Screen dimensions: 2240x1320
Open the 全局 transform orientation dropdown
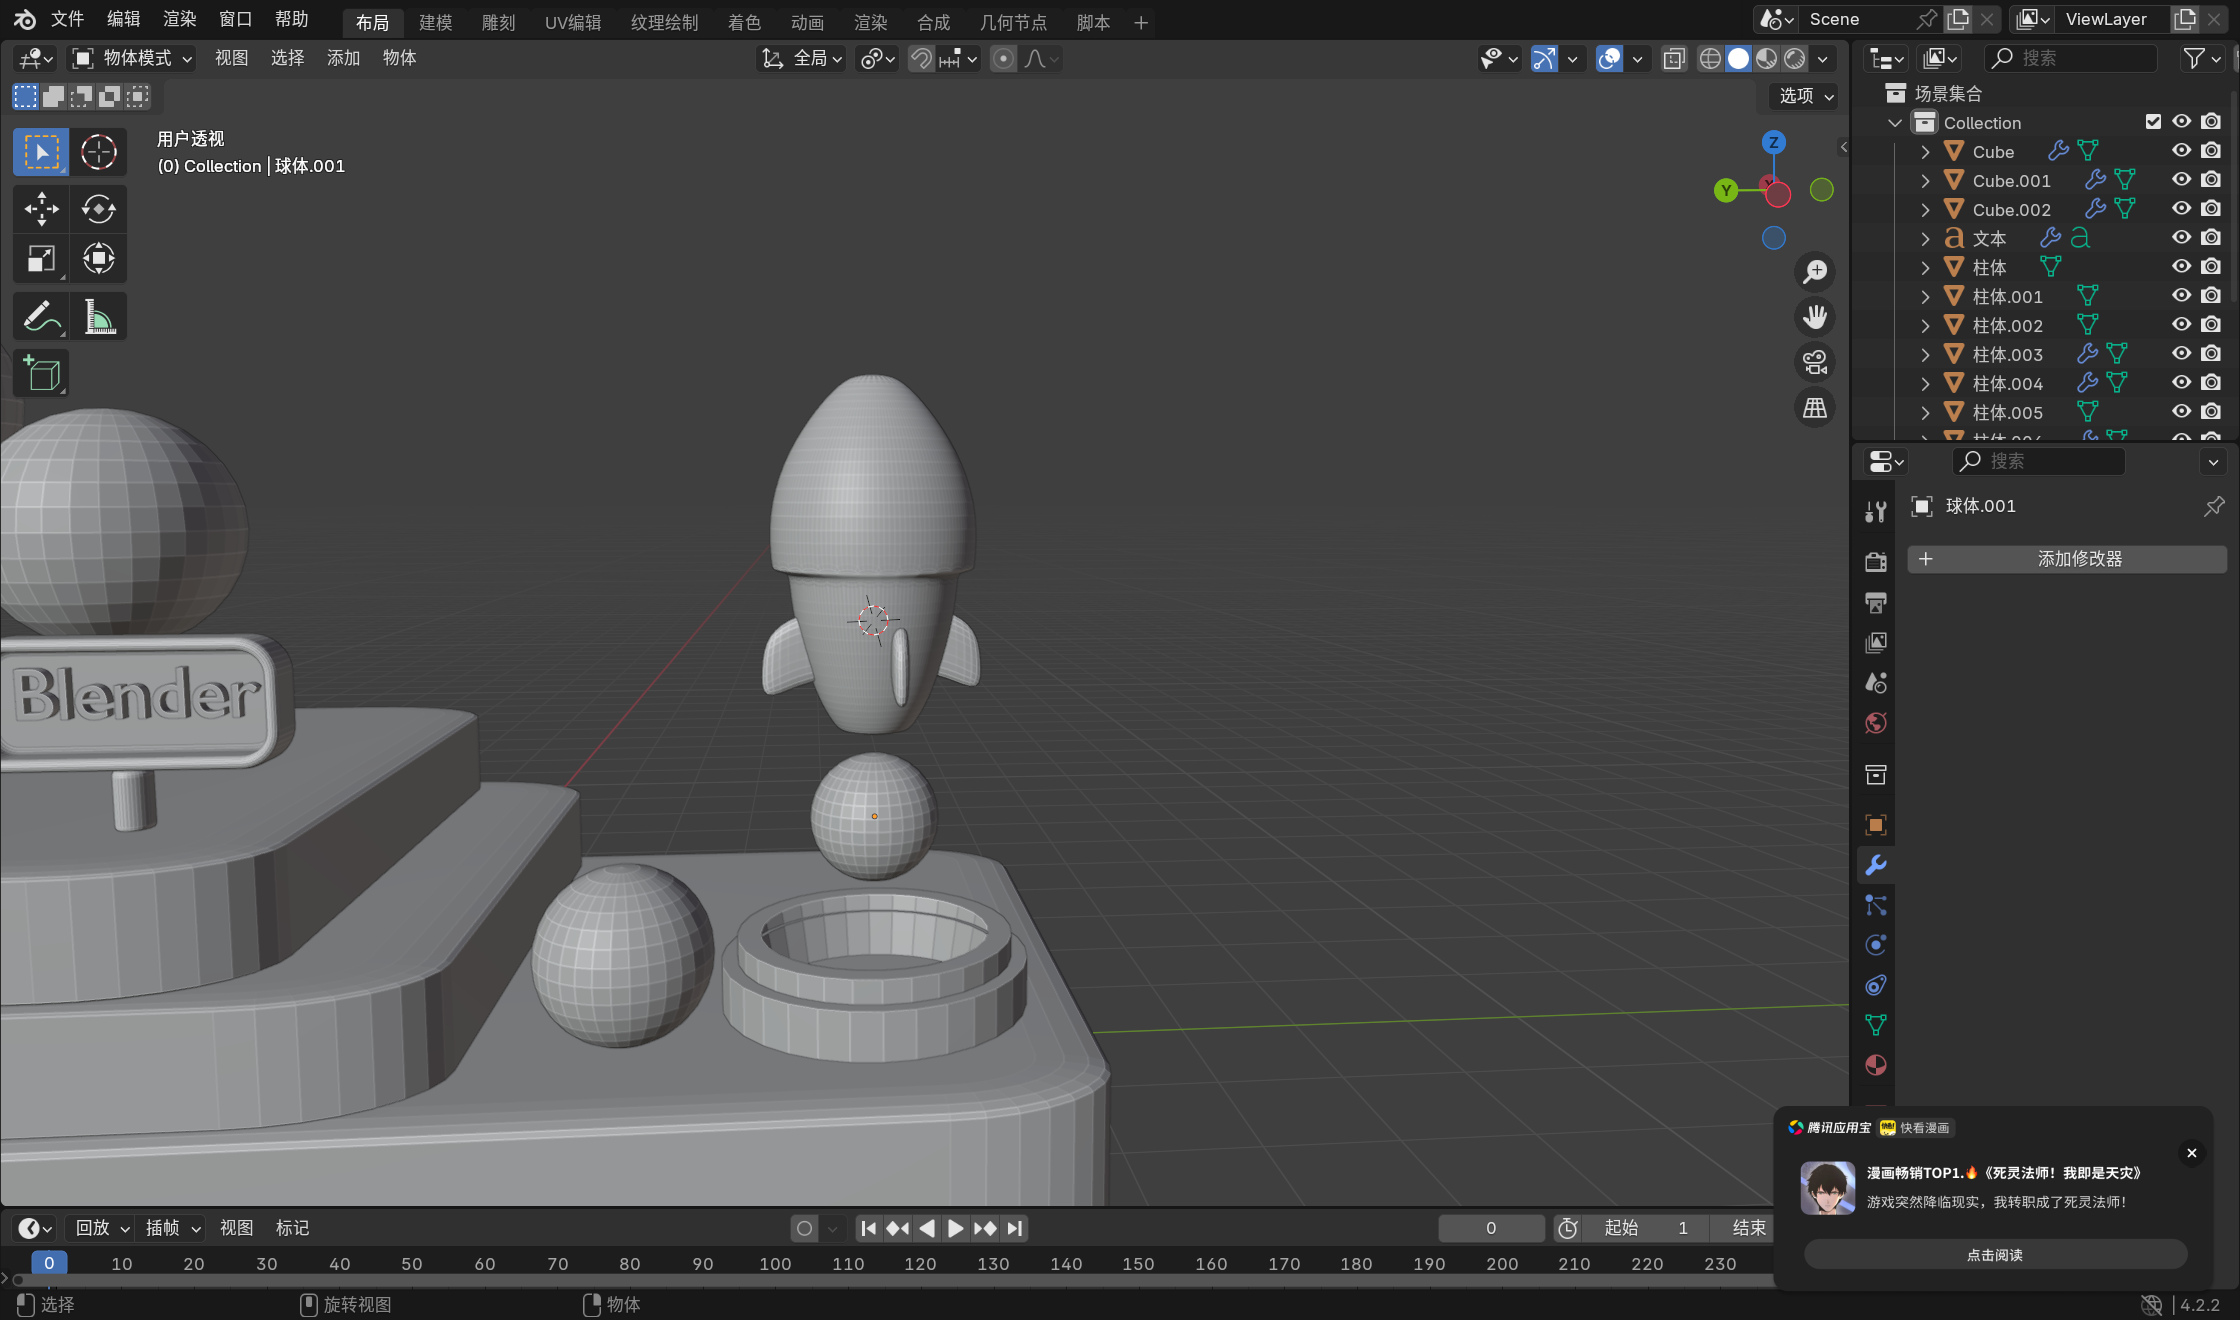(803, 59)
